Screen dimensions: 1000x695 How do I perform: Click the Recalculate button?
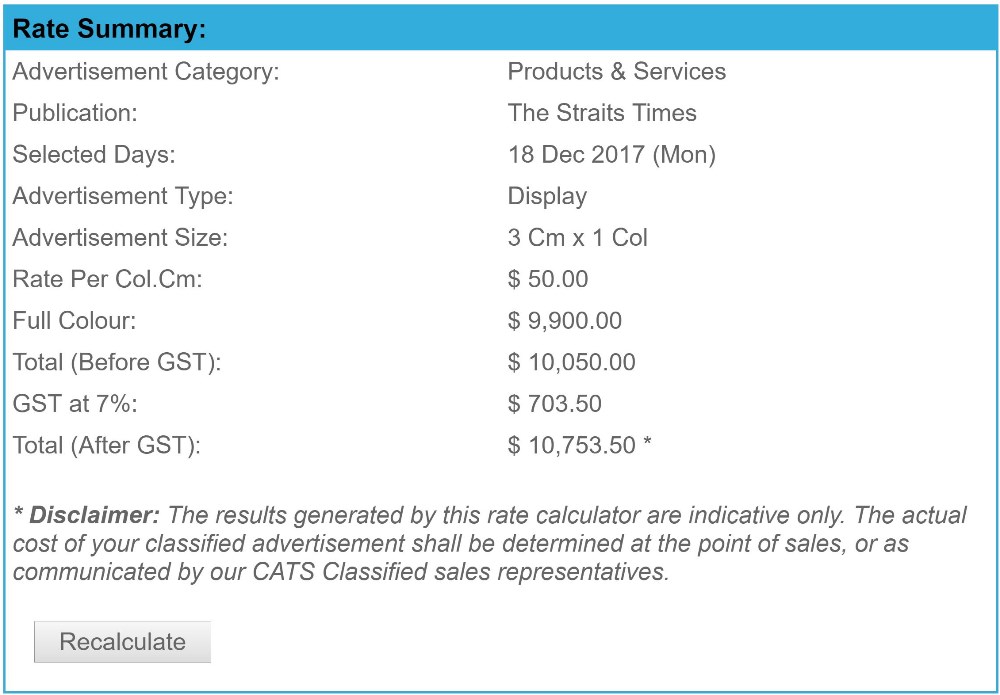[122, 641]
